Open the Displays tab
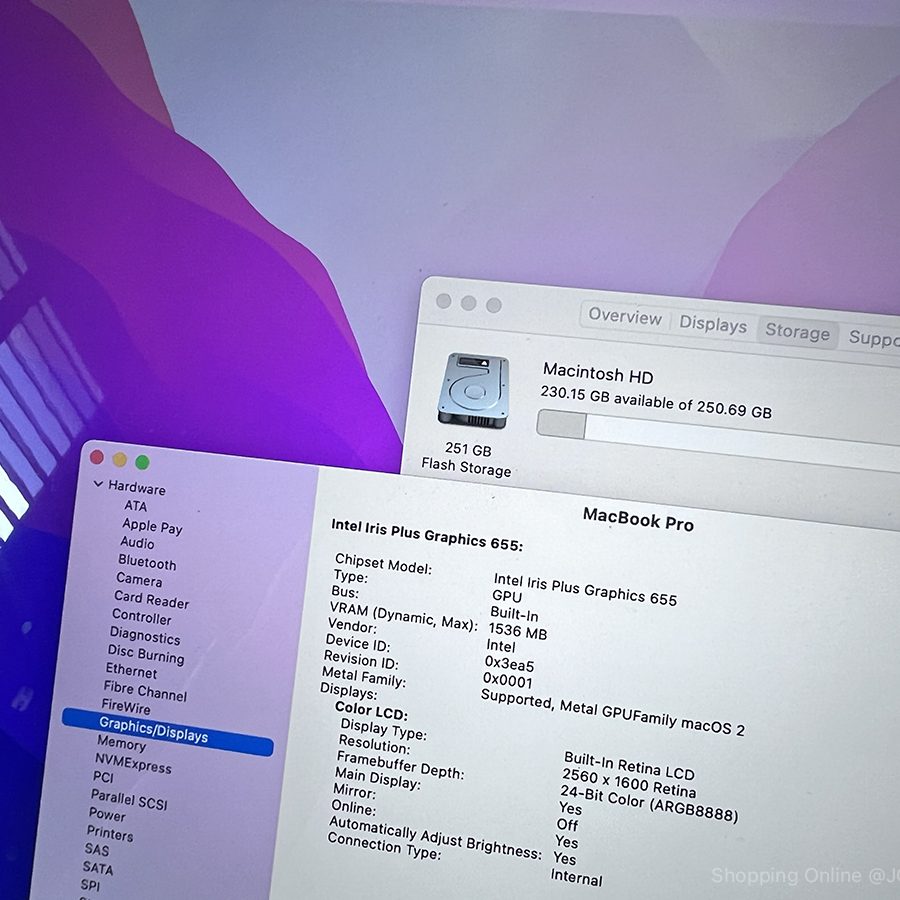 [713, 324]
